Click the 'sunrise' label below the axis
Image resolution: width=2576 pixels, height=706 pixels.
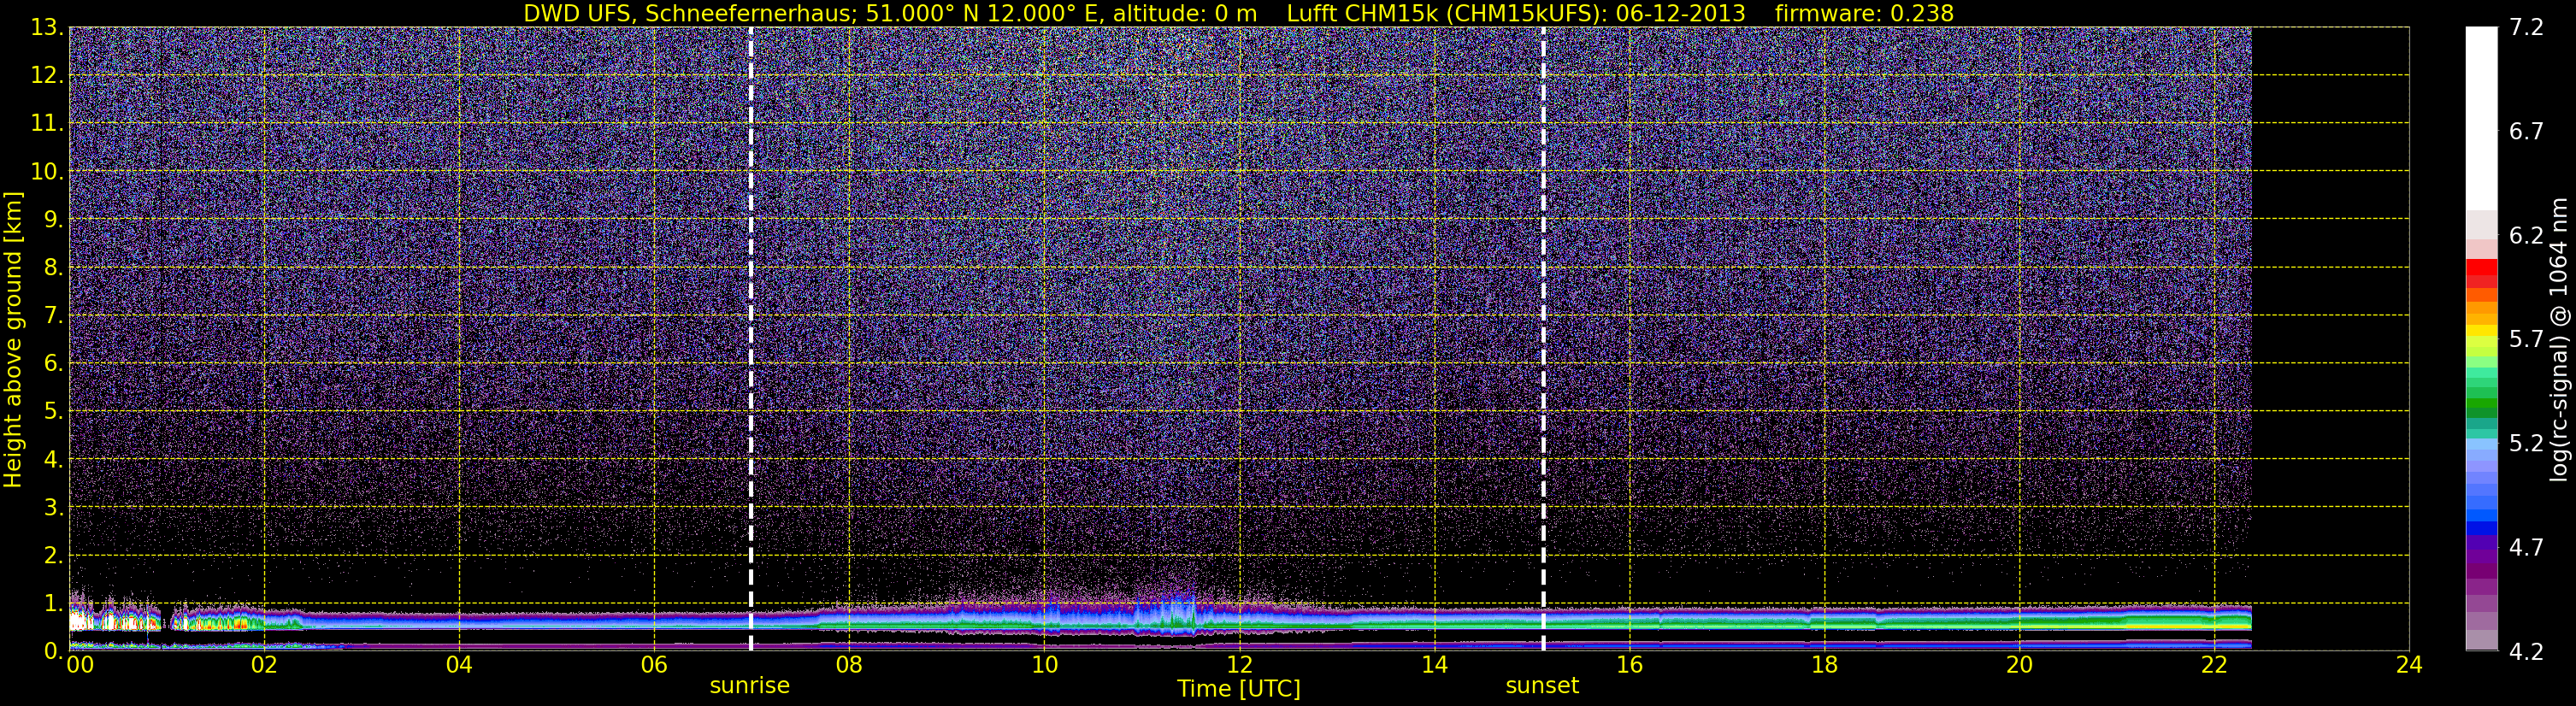(x=750, y=686)
